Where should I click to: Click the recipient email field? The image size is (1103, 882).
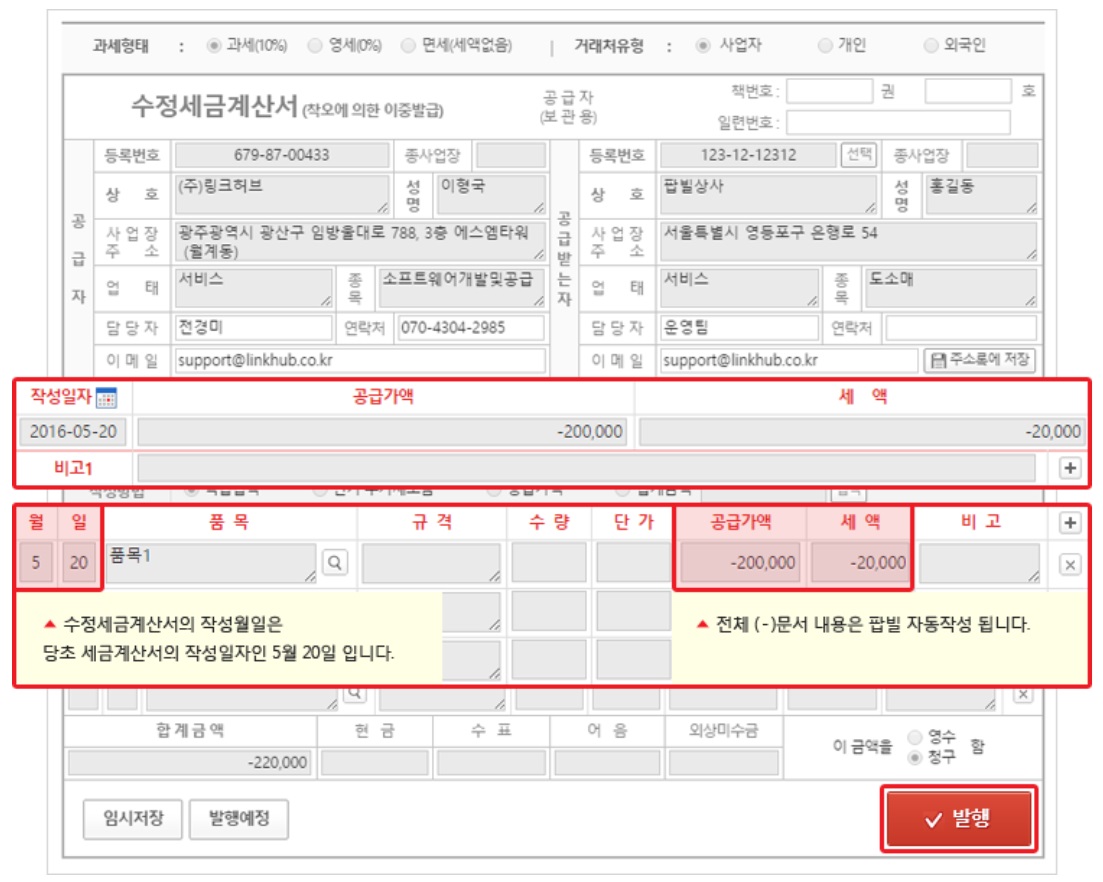coord(789,360)
